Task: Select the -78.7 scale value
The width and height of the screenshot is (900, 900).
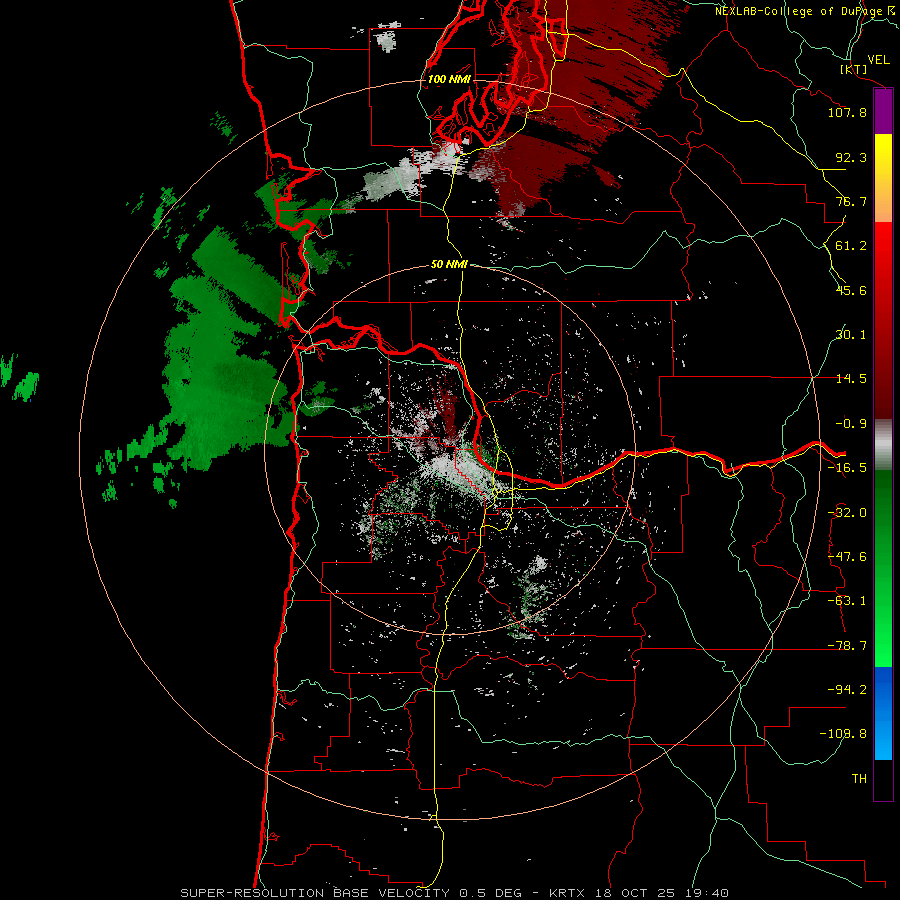Action: click(x=847, y=646)
